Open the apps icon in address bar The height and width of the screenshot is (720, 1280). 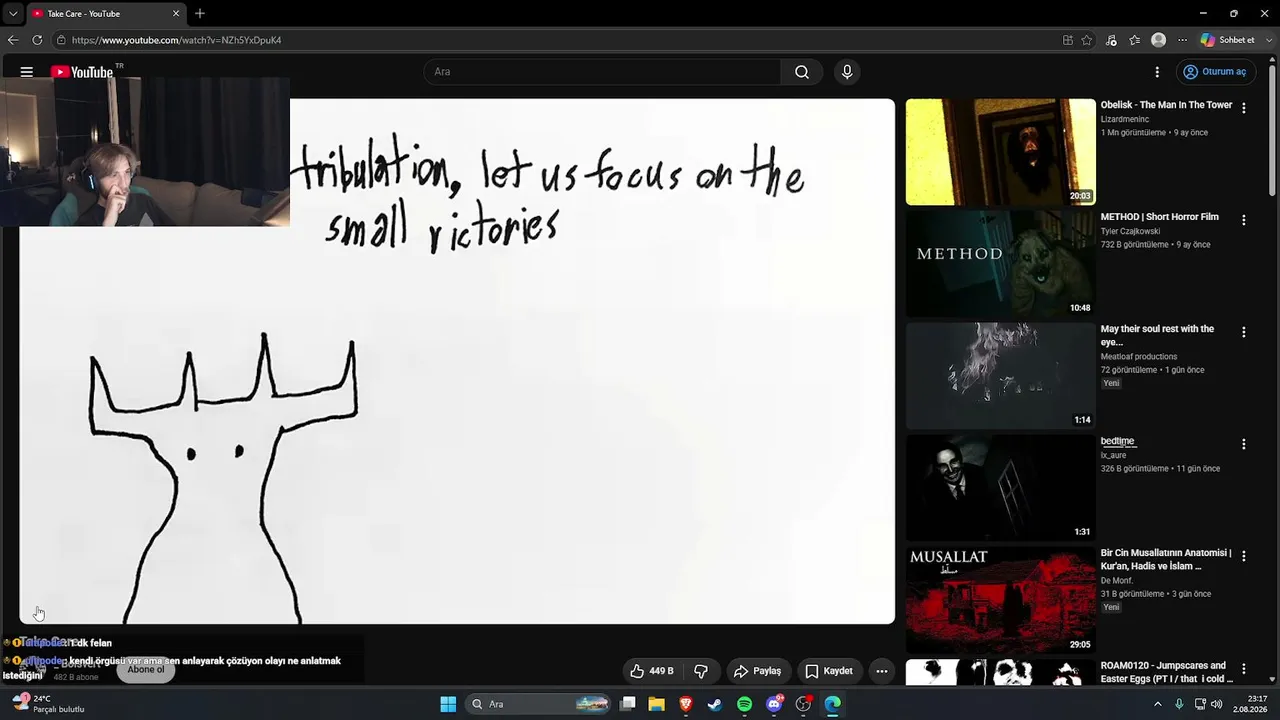click(x=1068, y=40)
